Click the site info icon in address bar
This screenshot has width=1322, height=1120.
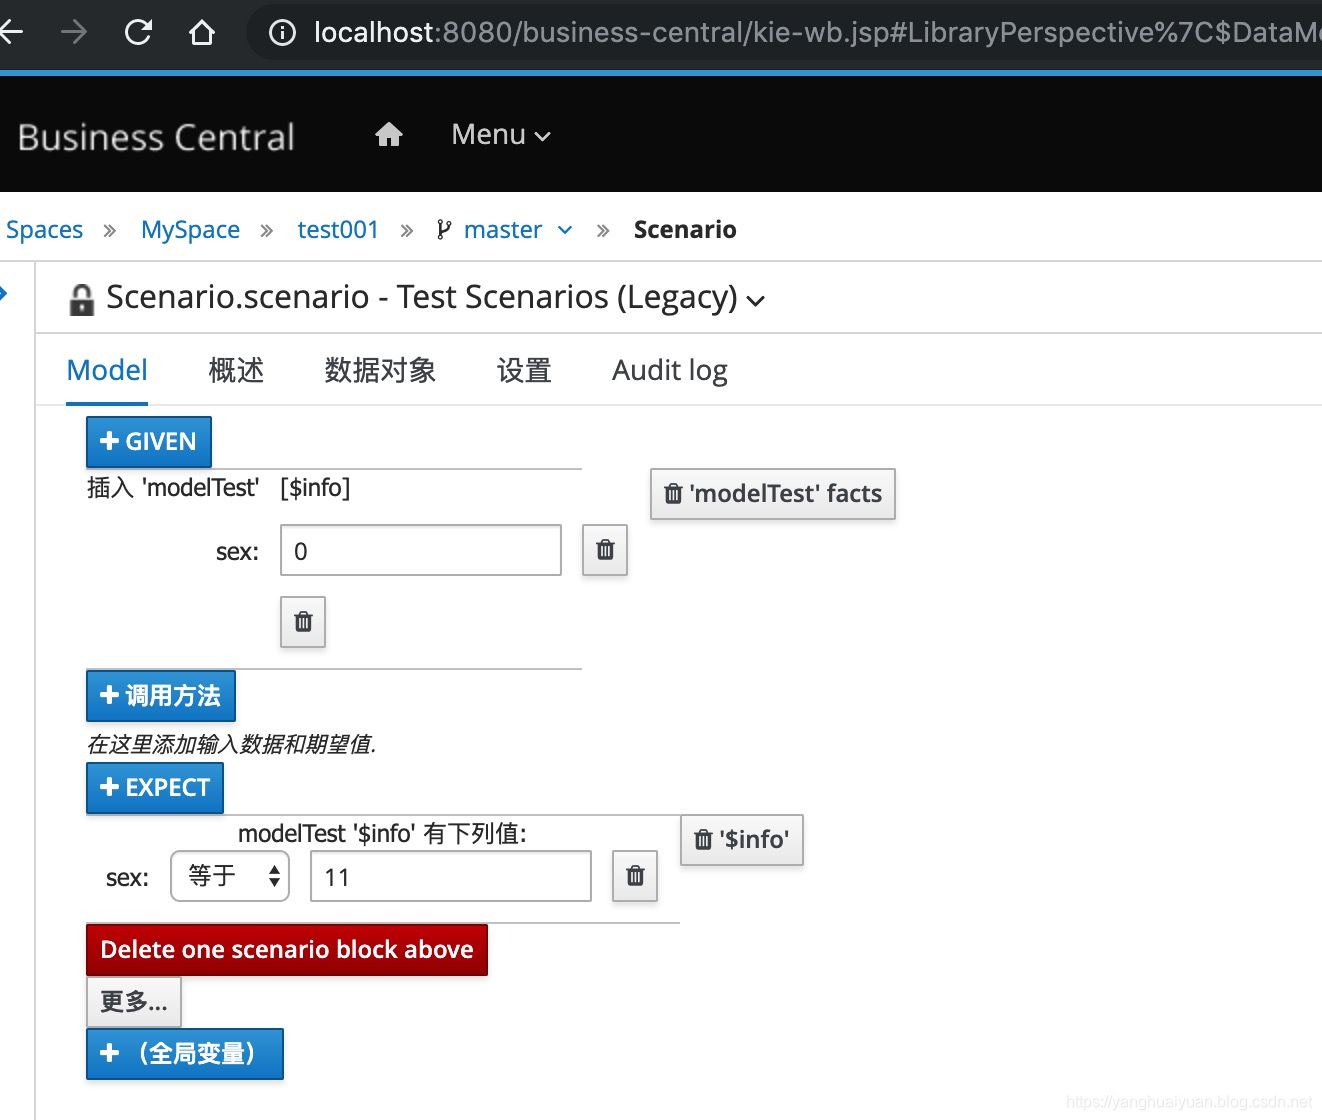tap(283, 33)
